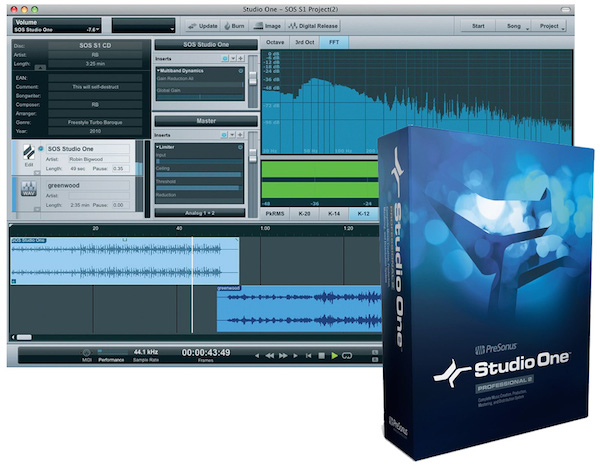Toggle Multiband Dynamics power button

[x=241, y=71]
